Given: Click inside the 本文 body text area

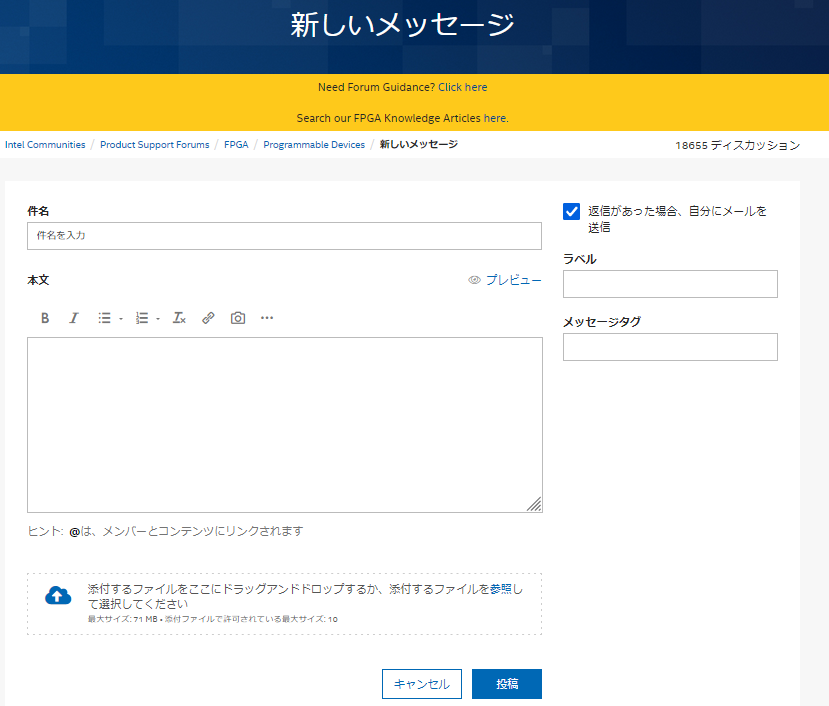Looking at the screenshot, I should pyautogui.click(x=285, y=425).
